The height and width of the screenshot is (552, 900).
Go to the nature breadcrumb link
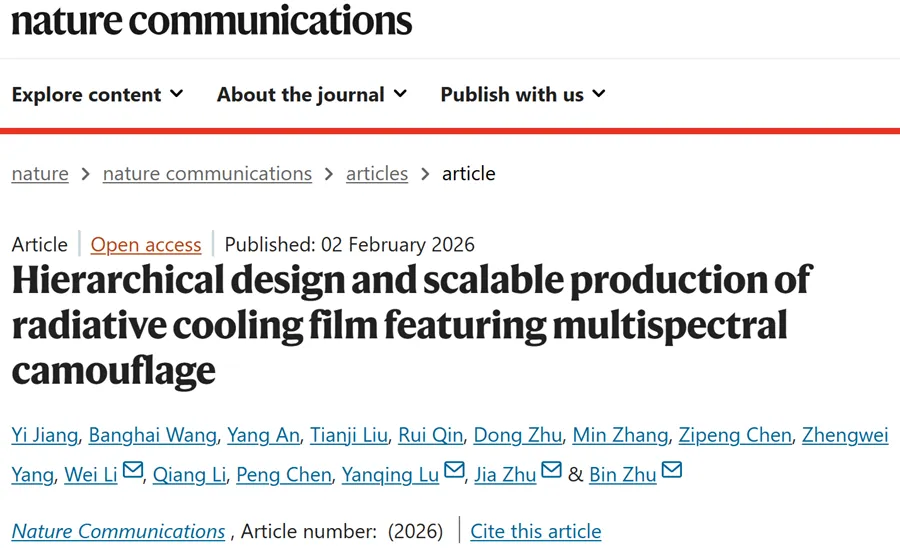click(40, 174)
